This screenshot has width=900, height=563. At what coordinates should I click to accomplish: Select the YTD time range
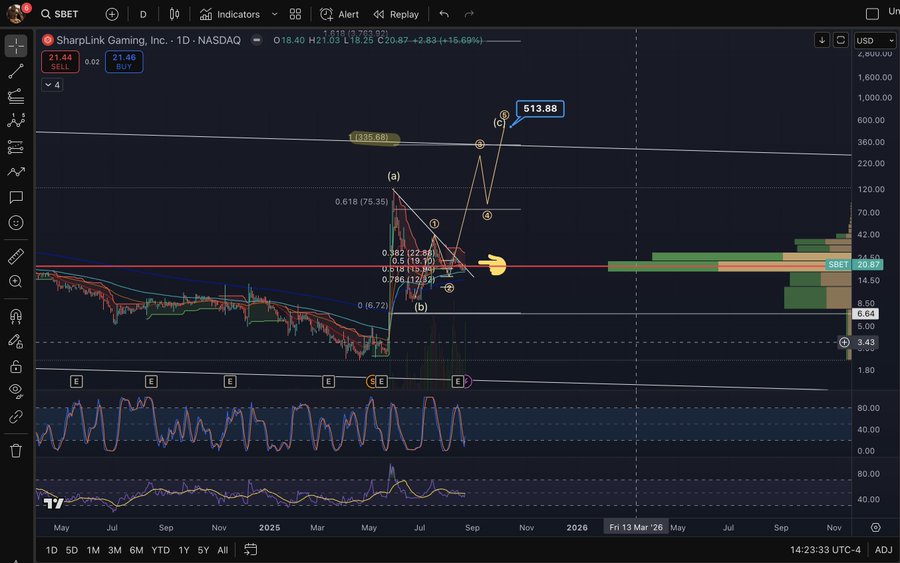(161, 550)
